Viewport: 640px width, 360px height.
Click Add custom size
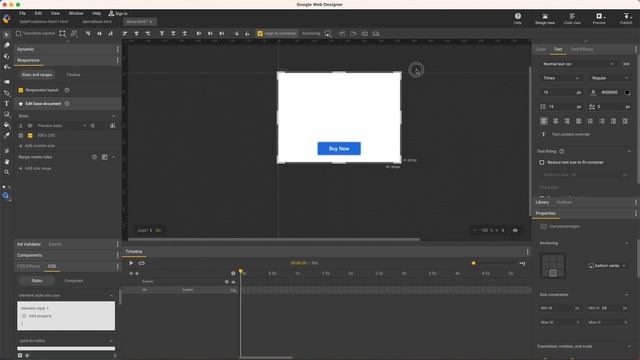(36, 146)
